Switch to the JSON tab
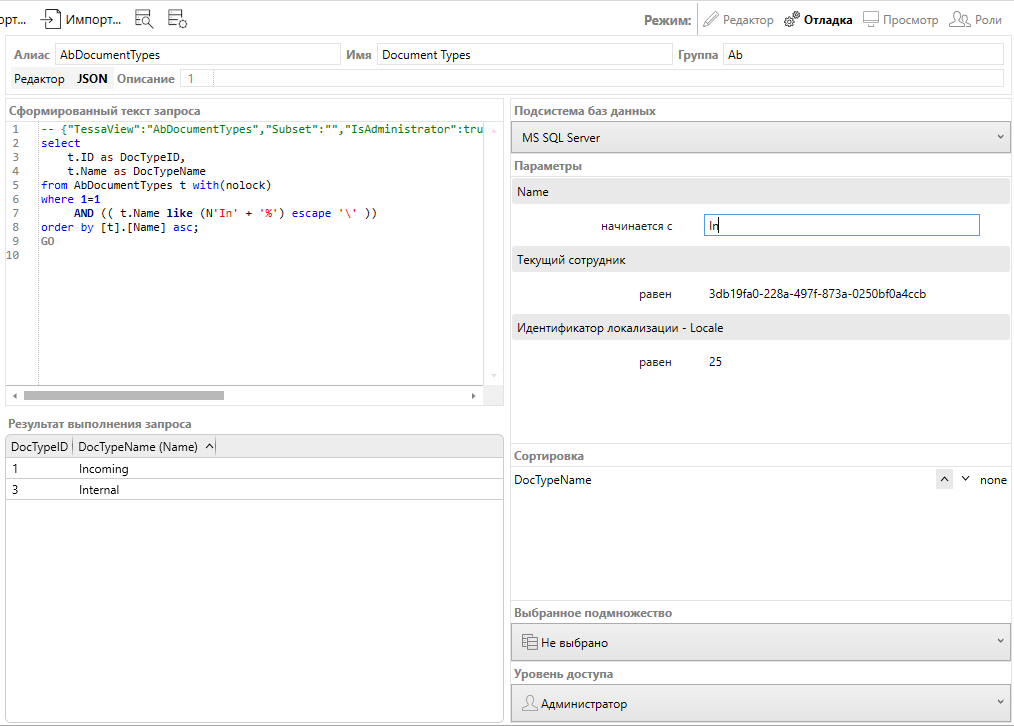 [92, 78]
